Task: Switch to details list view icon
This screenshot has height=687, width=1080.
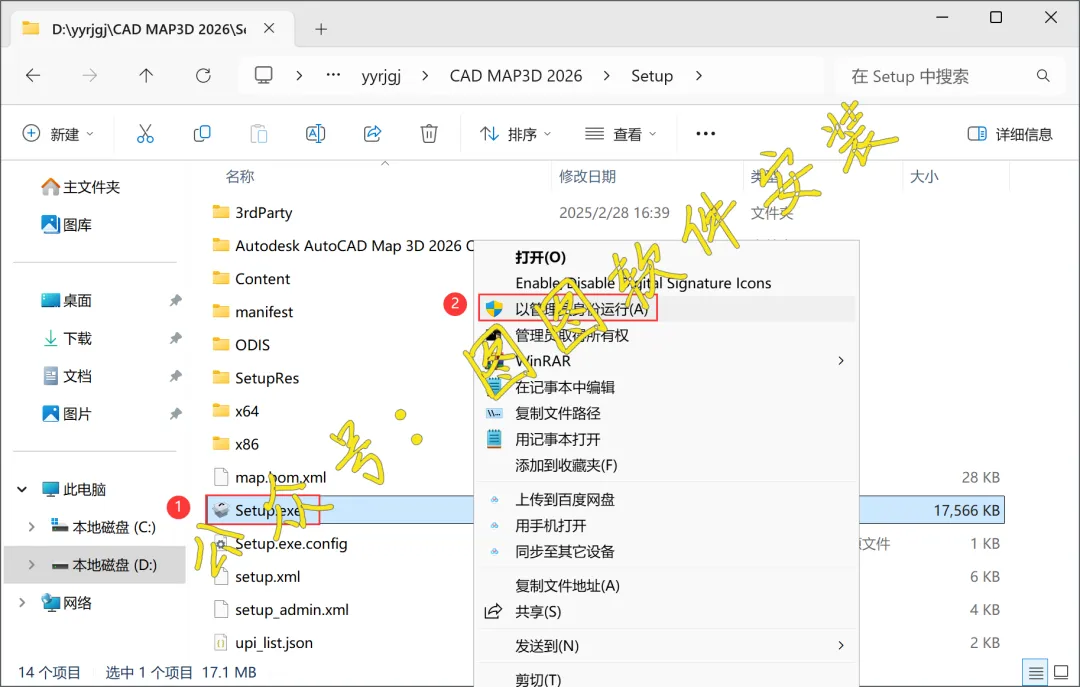Action: click(x=1035, y=672)
